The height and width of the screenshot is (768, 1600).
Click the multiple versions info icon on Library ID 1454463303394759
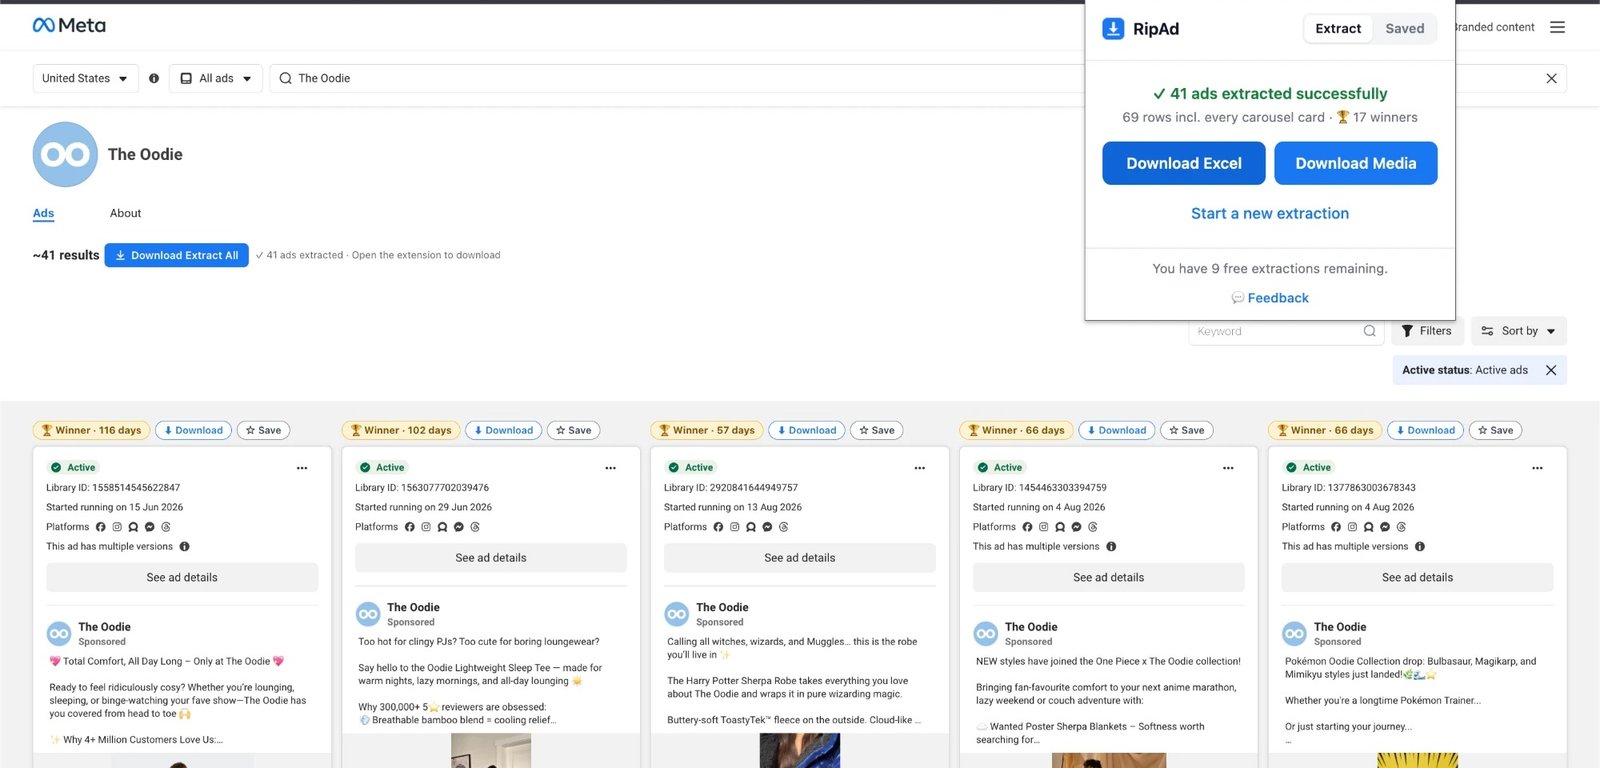(1111, 546)
